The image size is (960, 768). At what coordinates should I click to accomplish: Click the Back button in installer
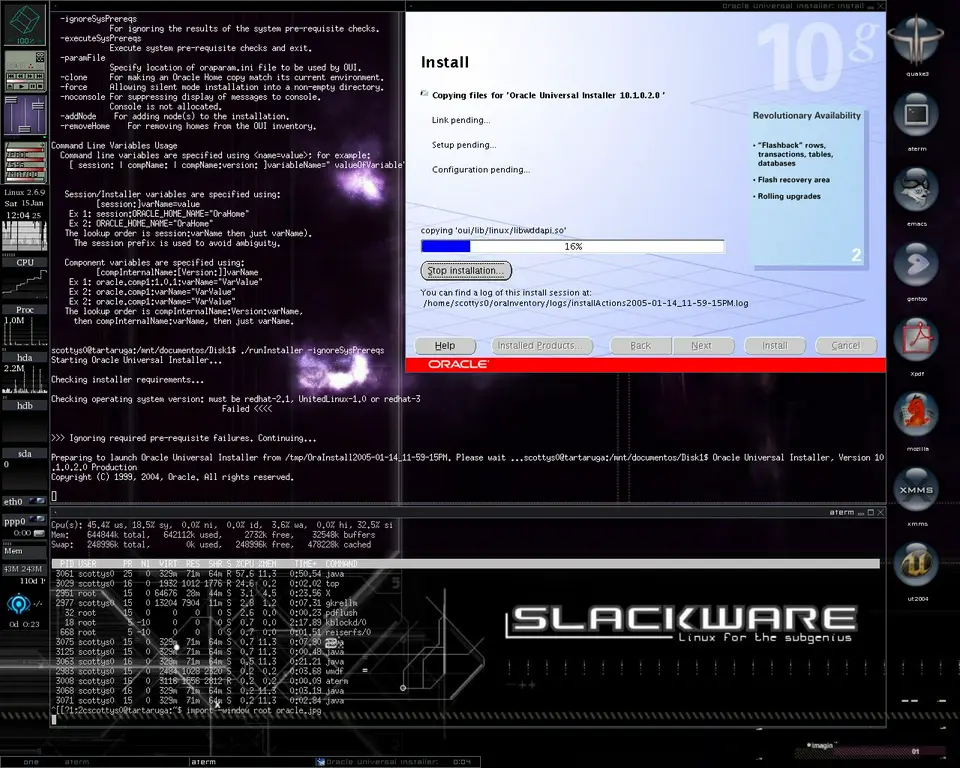pyautogui.click(x=640, y=346)
